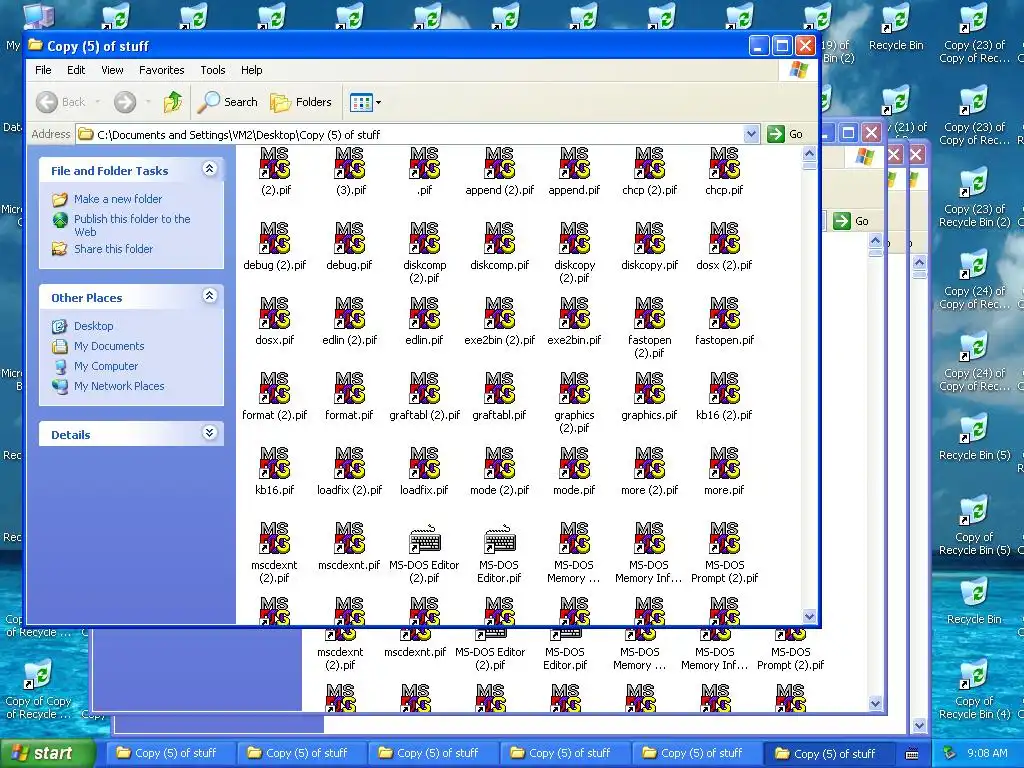The image size is (1024, 768).
Task: Click more.pif icon
Action: [x=724, y=463]
